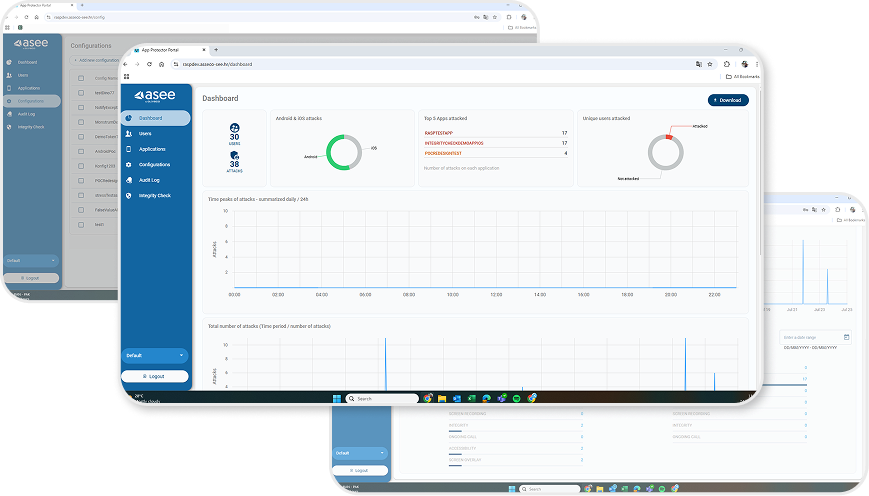Check the test1 configuration row checkbox
869x496 pixels.
80,225
